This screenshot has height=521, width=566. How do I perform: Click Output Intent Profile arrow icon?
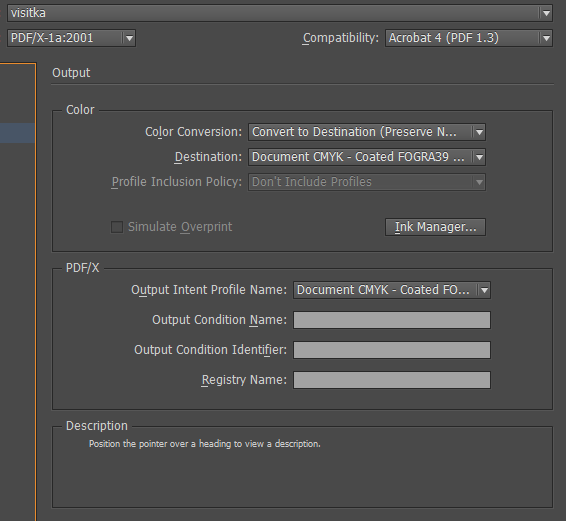click(x=484, y=290)
